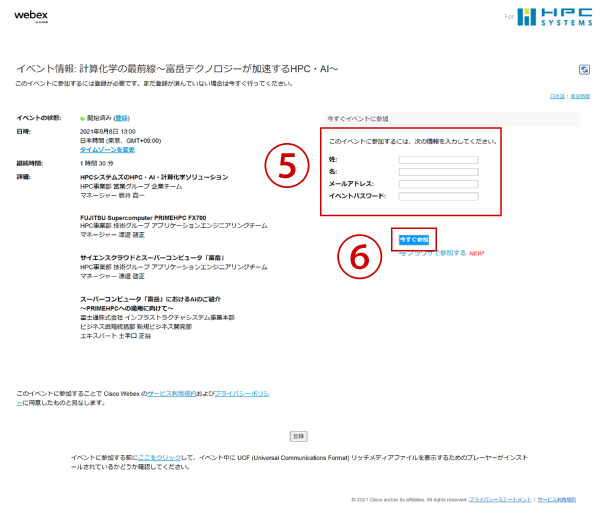Open footer サービス利用規約 link
Image resolution: width=600 pixels, height=513 pixels.
tap(556, 499)
